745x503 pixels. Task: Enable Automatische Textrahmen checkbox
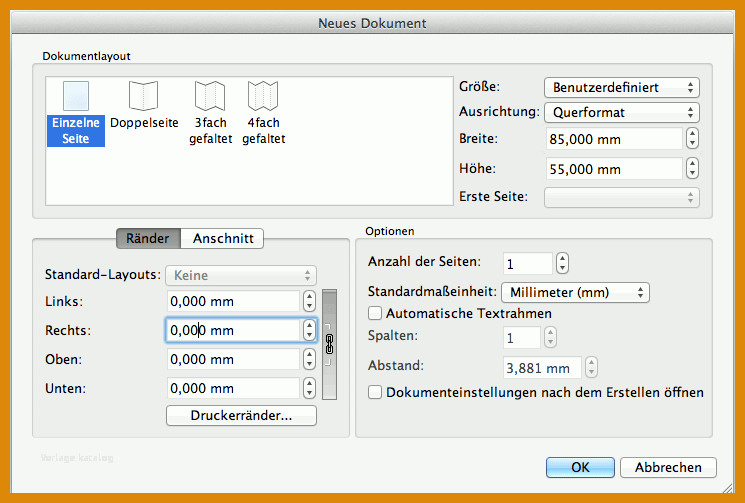pos(375,313)
